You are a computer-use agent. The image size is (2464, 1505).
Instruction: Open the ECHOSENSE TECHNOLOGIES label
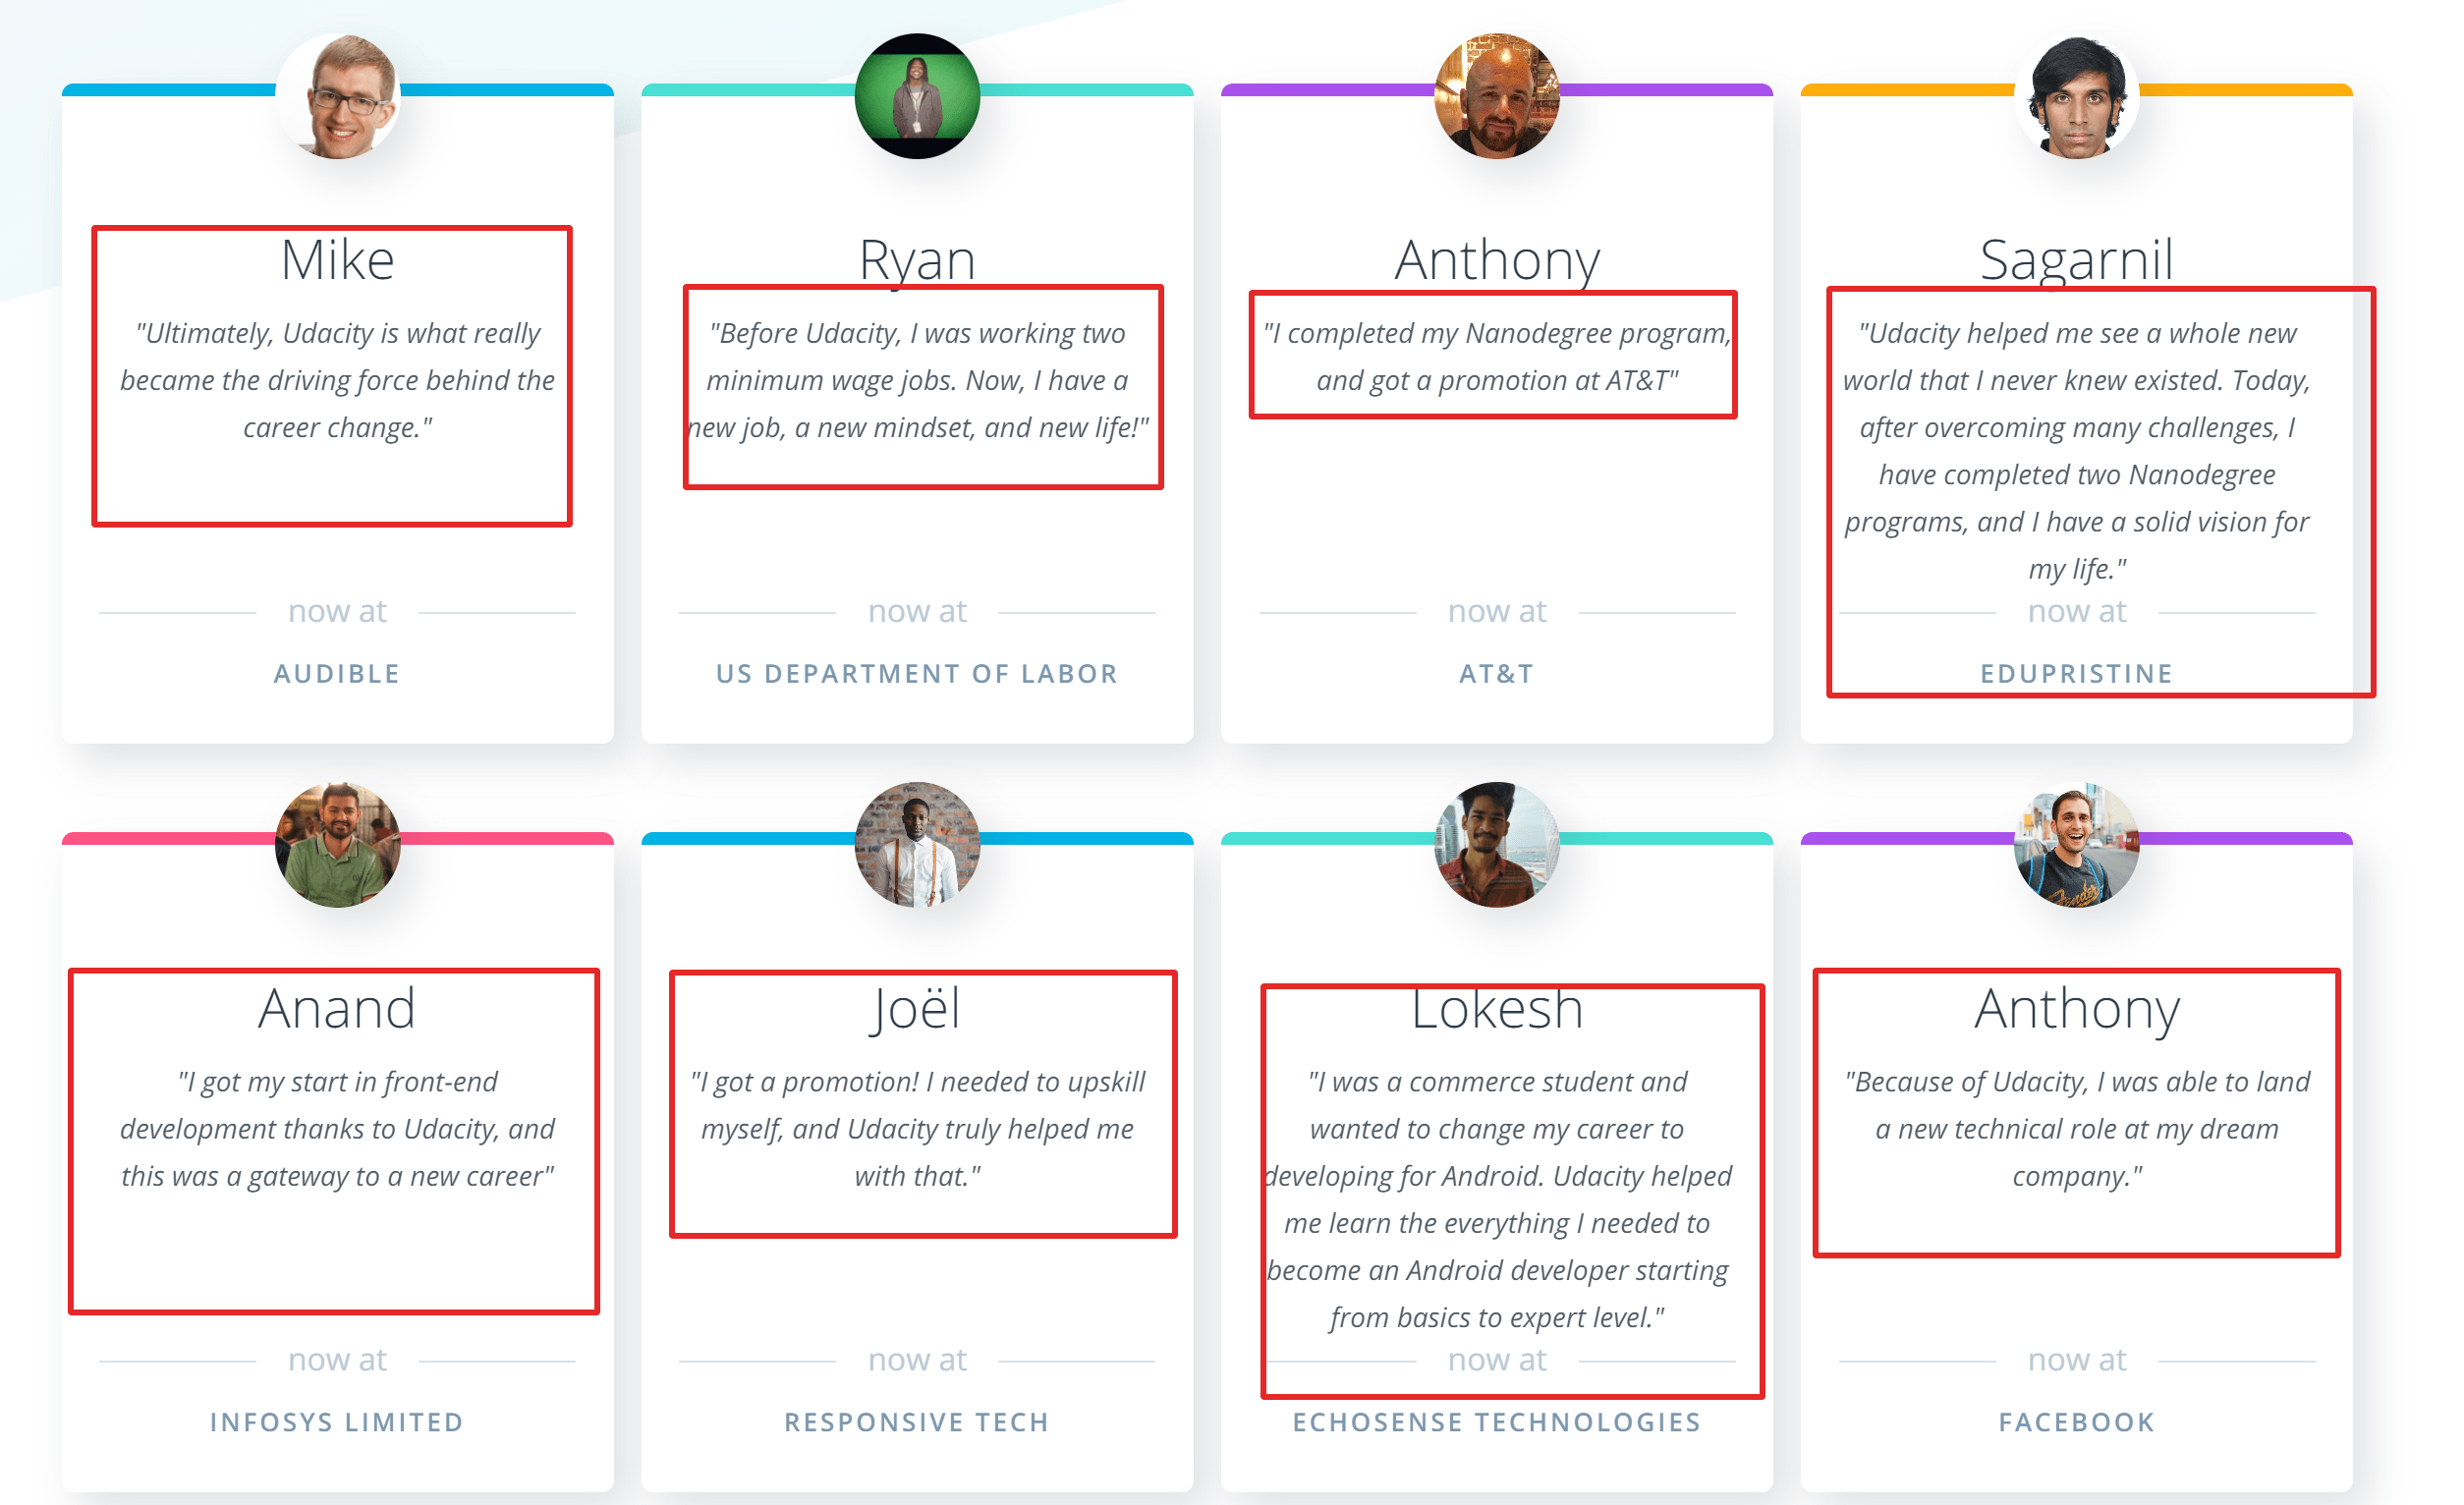pos(1496,1422)
